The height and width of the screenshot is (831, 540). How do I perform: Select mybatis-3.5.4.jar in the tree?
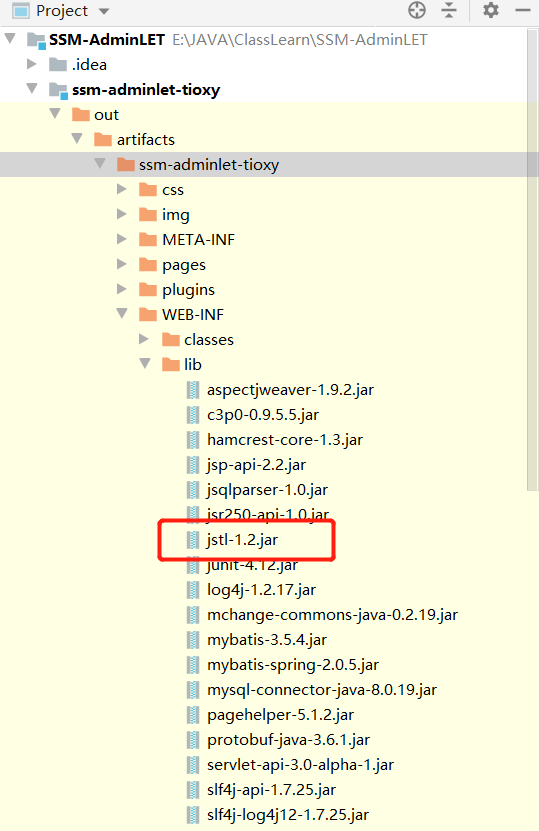pyautogui.click(x=267, y=640)
